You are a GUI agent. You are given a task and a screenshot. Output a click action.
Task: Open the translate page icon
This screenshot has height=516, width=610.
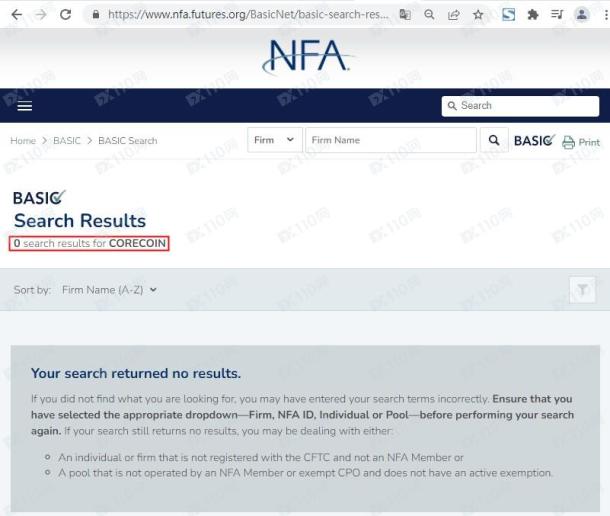click(x=405, y=15)
